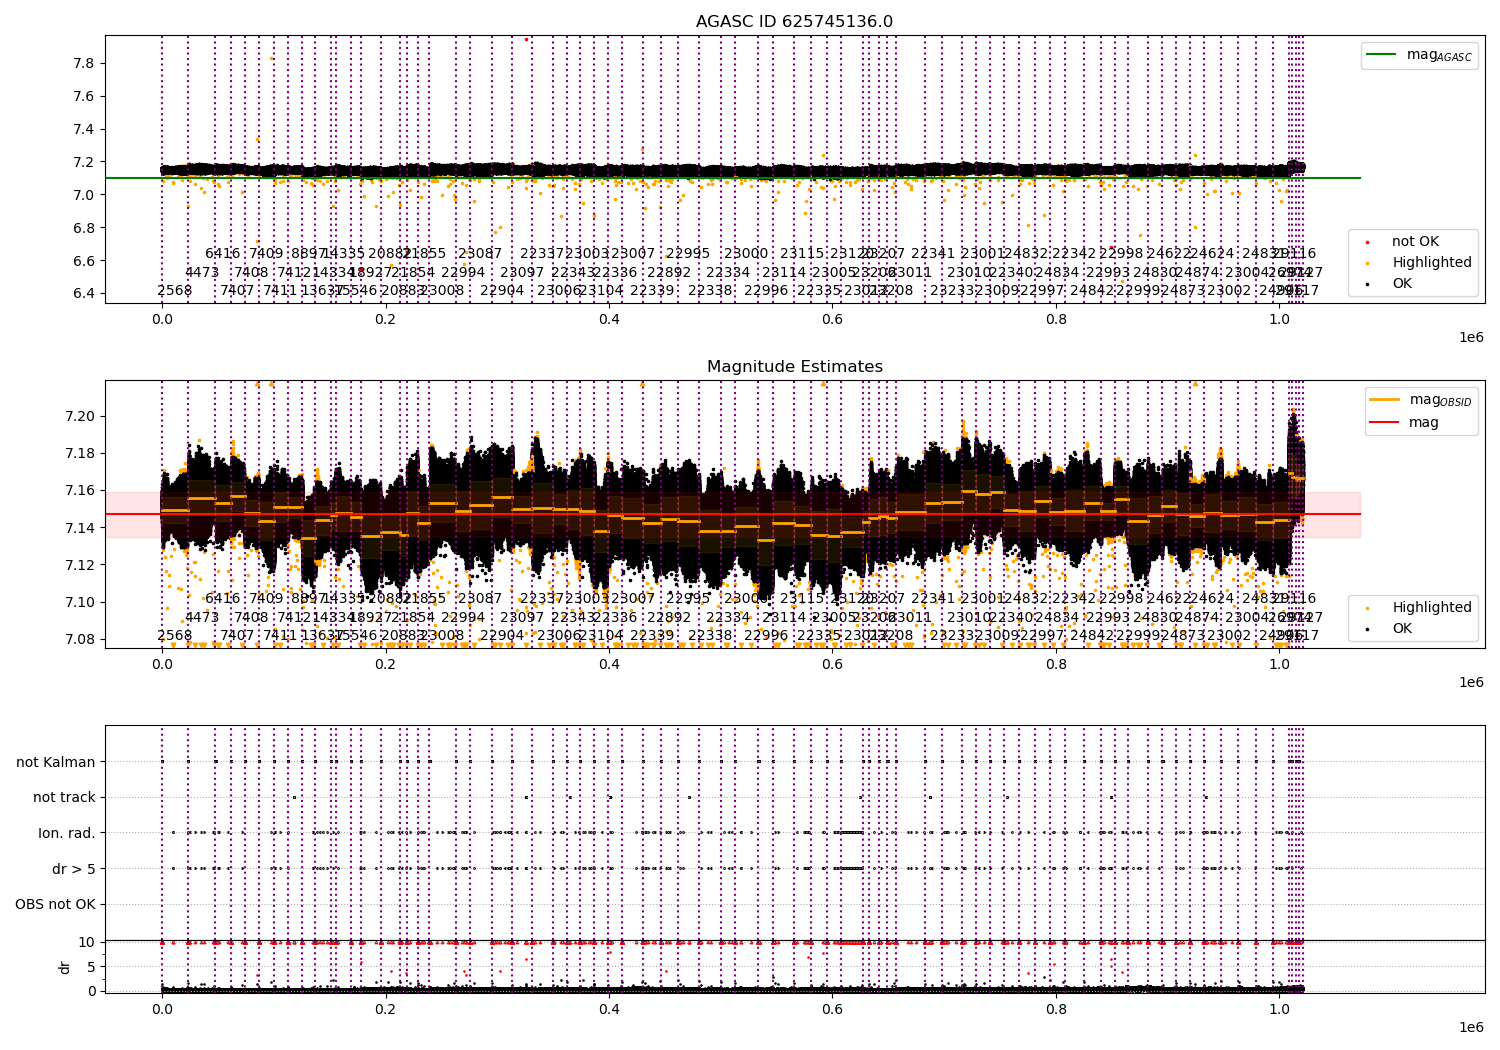The height and width of the screenshot is (1050, 1500).
Task: Click obsid label 23087 in AGASC ID plot
Action: pyautogui.click(x=480, y=254)
